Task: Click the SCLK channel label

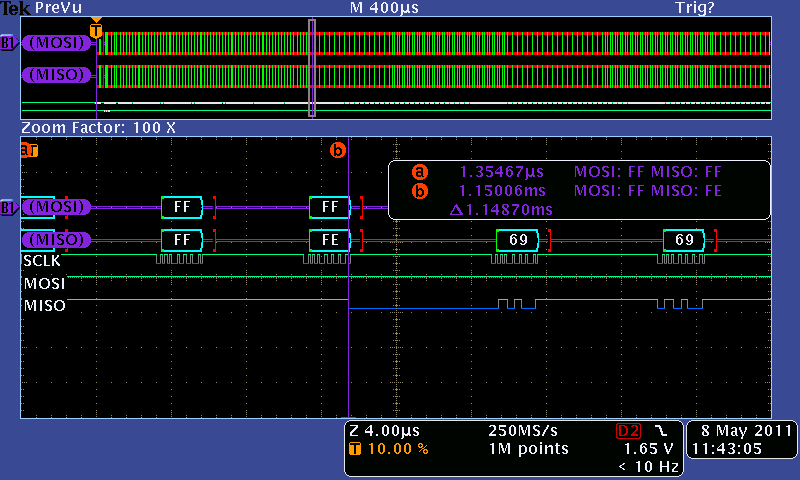Action: (42, 261)
